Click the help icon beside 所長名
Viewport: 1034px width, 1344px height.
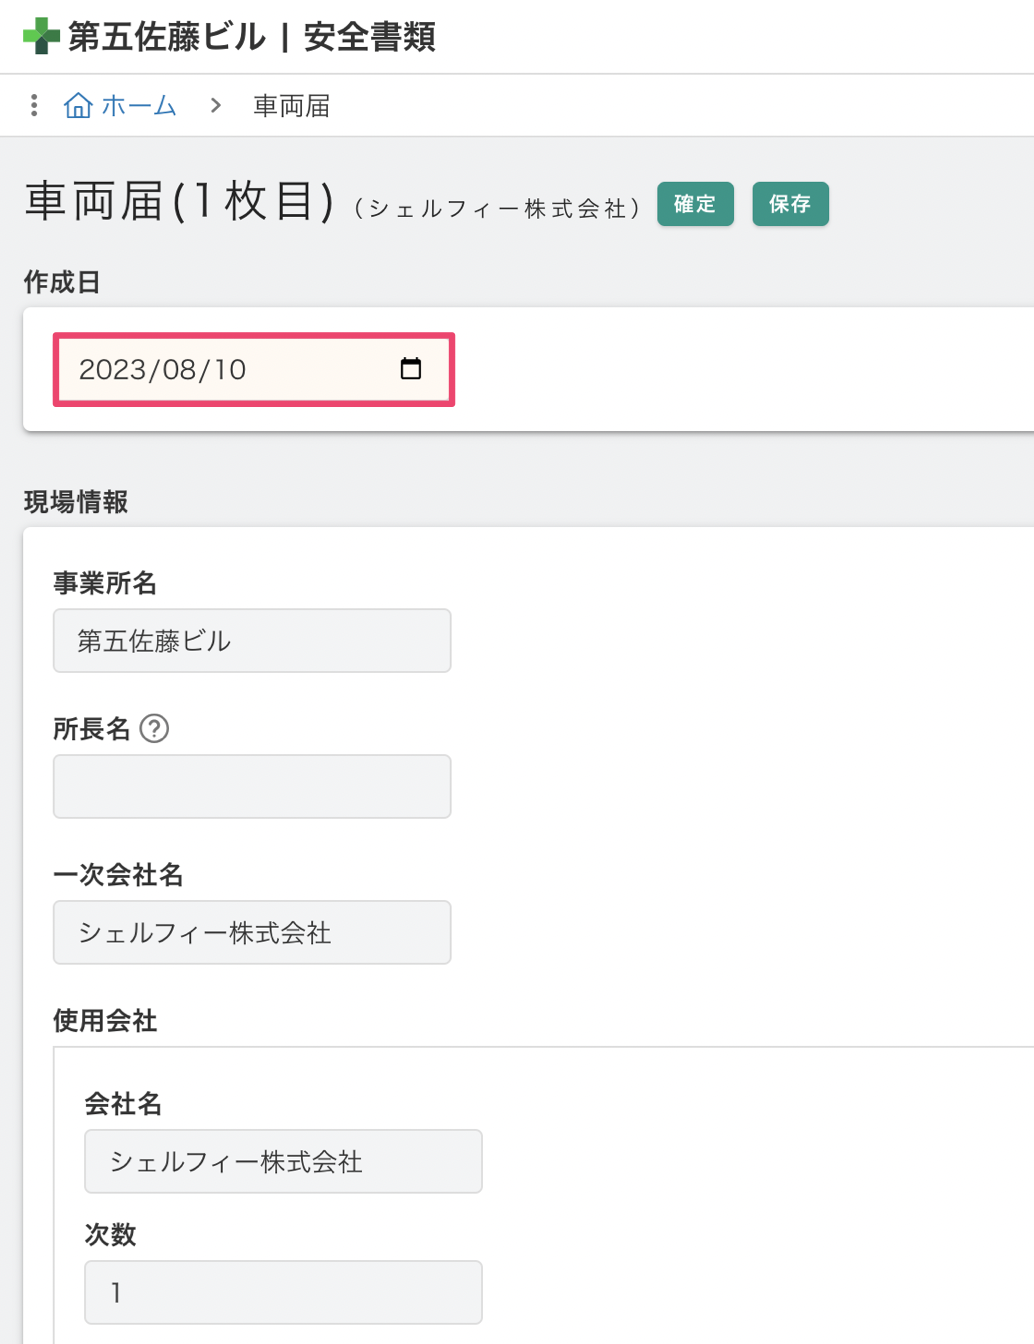pos(154,728)
